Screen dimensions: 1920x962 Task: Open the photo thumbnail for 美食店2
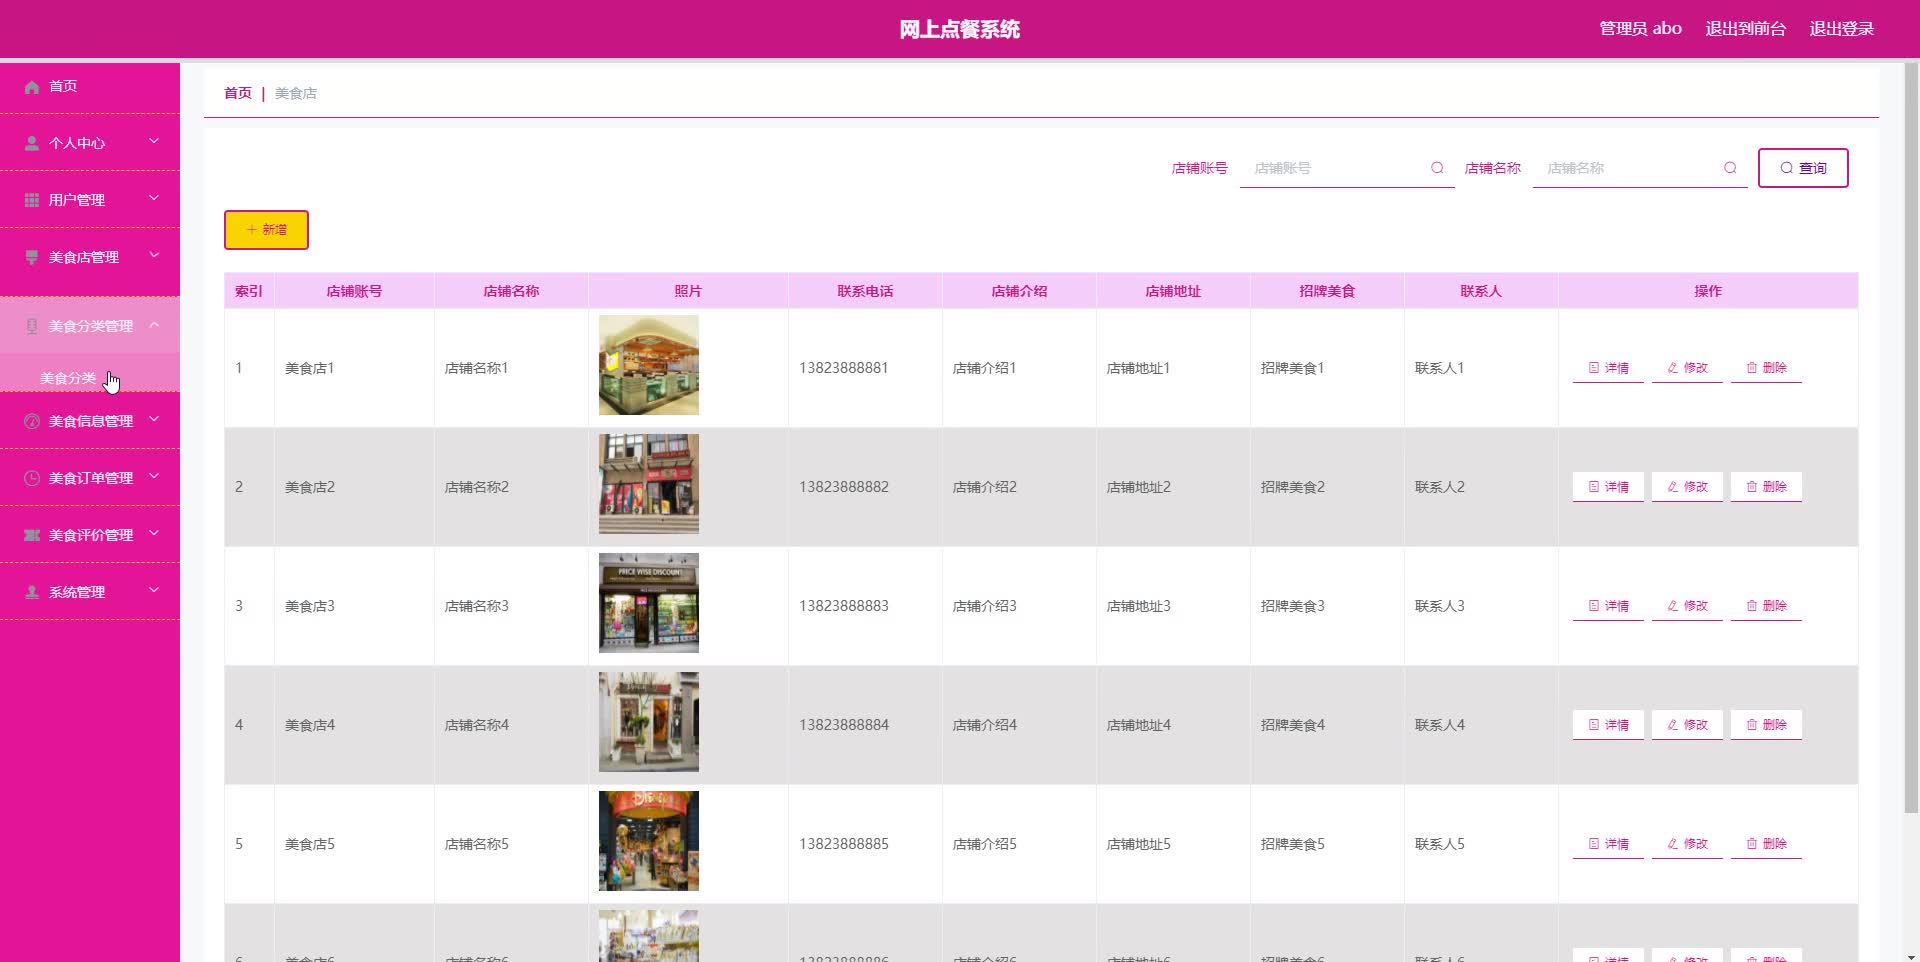click(x=649, y=484)
